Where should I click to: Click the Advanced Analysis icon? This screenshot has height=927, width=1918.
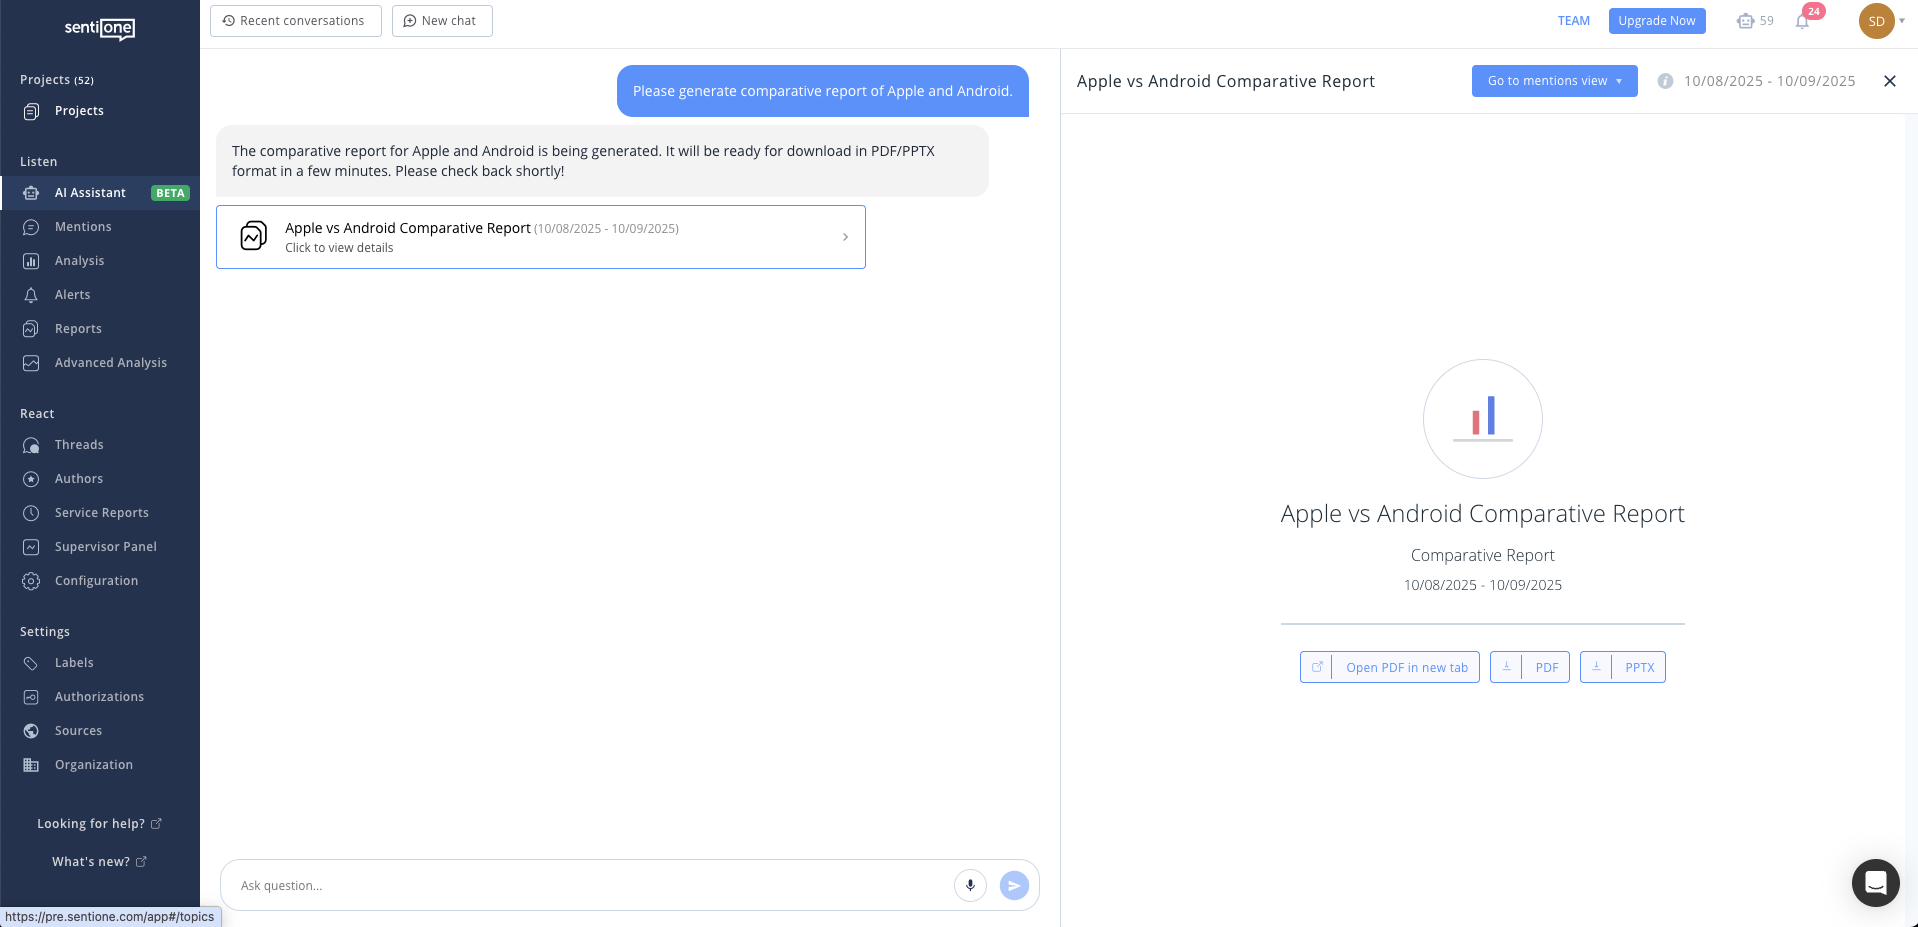[31, 363]
